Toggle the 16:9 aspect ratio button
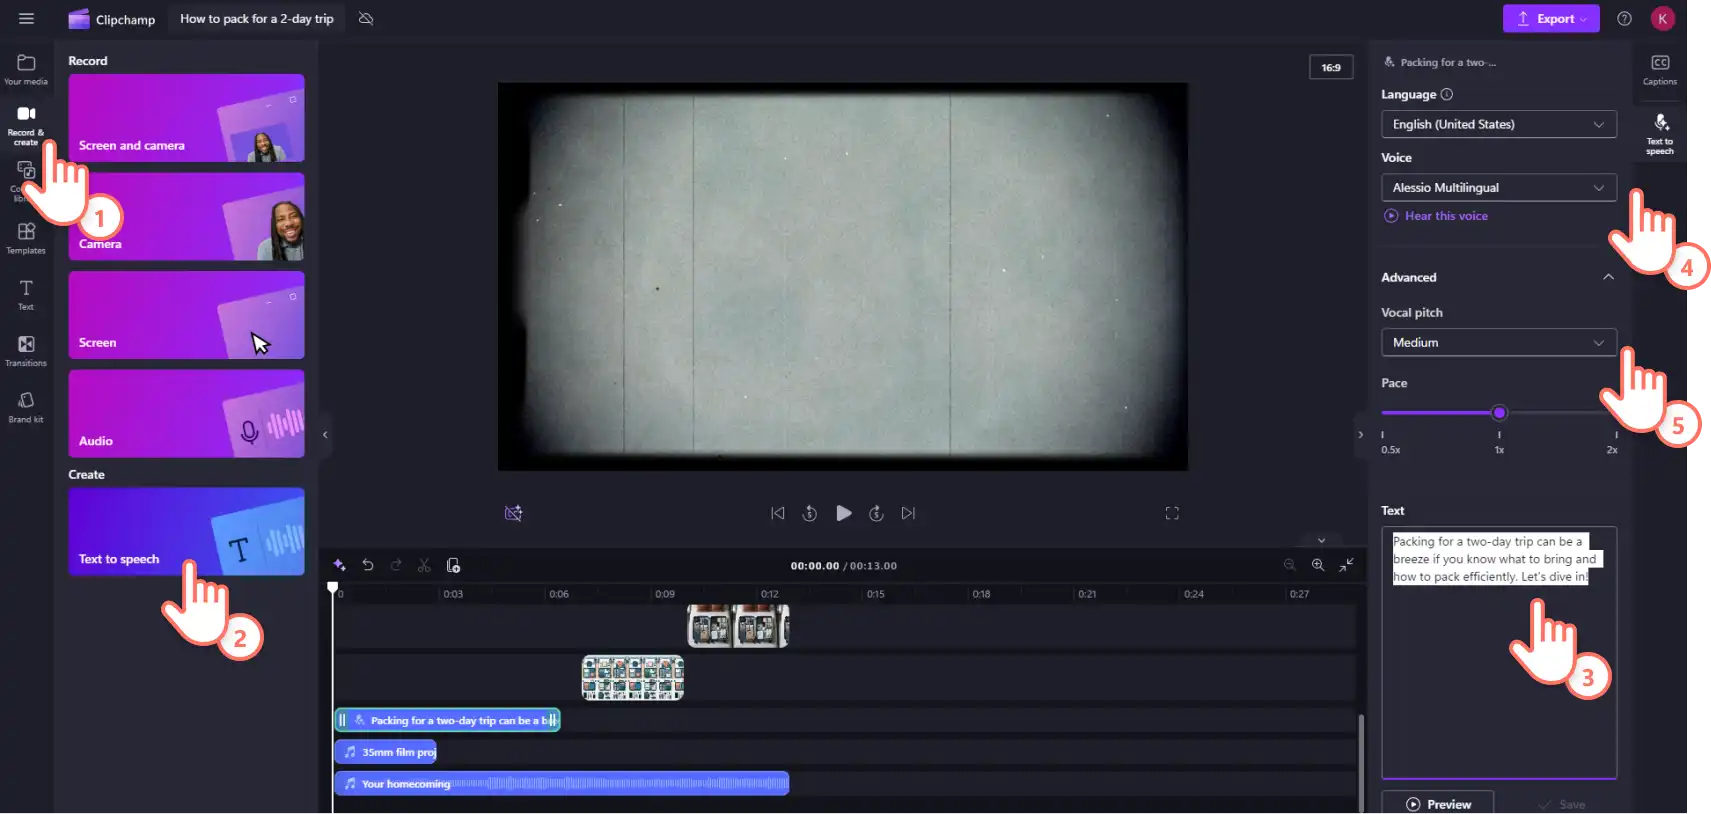The image size is (1711, 814). tap(1331, 67)
